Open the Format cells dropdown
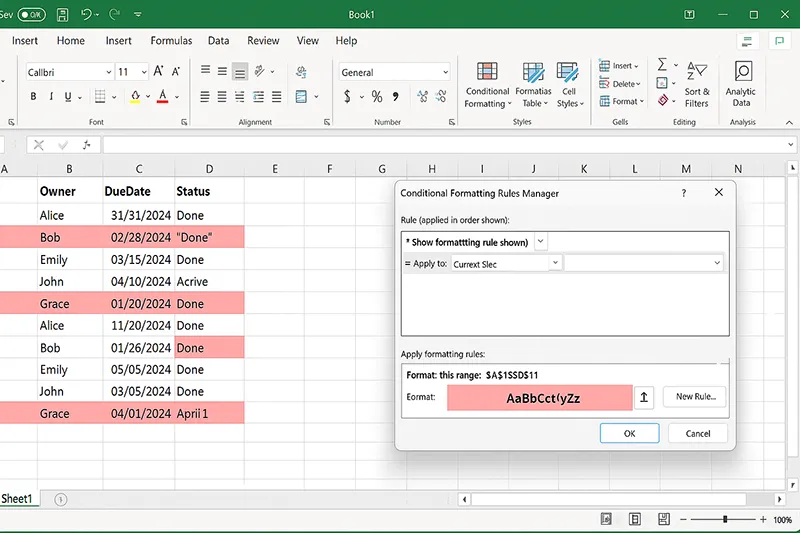800x533 pixels. [621, 101]
